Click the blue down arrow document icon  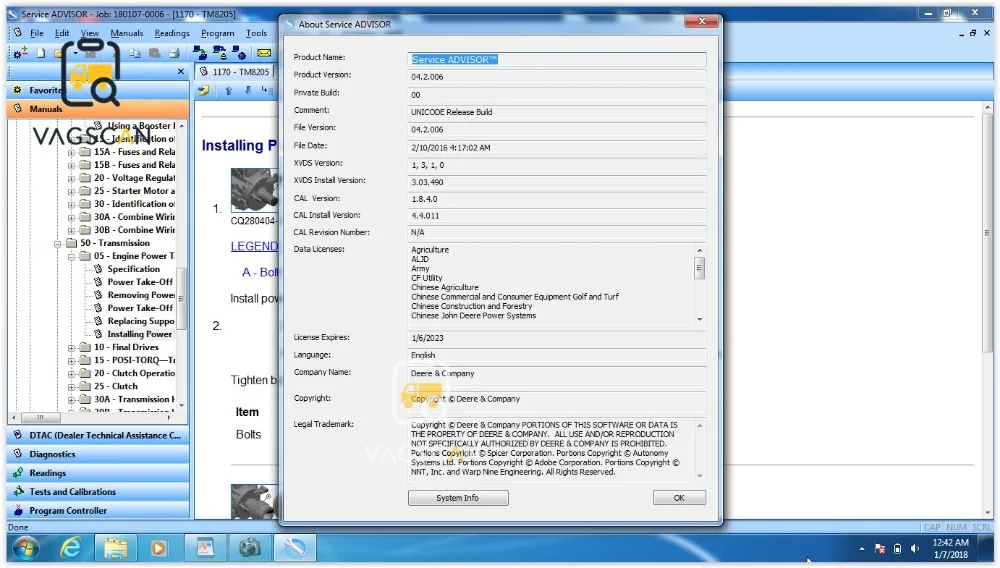click(x=248, y=91)
